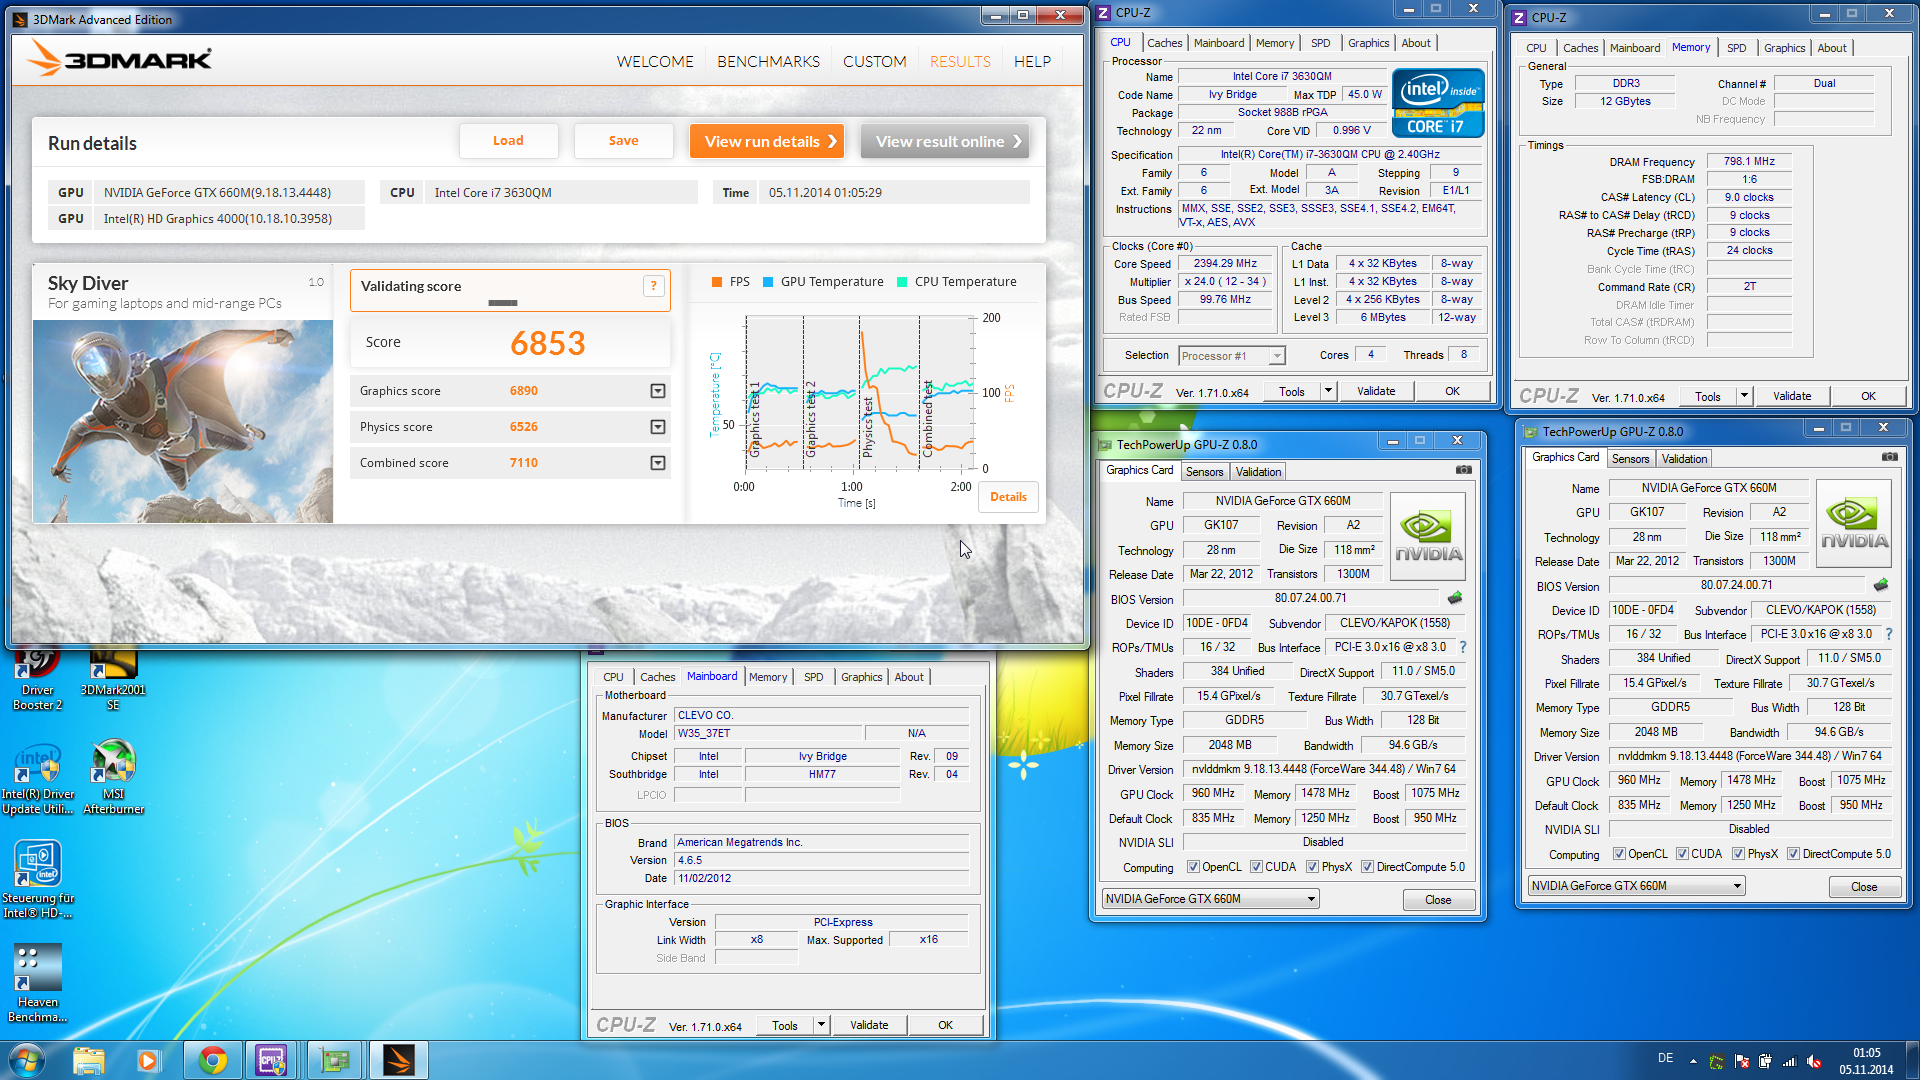Click the Sky Diver benchmark thumbnail image
Screen dimensions: 1920x1080
[x=183, y=421]
